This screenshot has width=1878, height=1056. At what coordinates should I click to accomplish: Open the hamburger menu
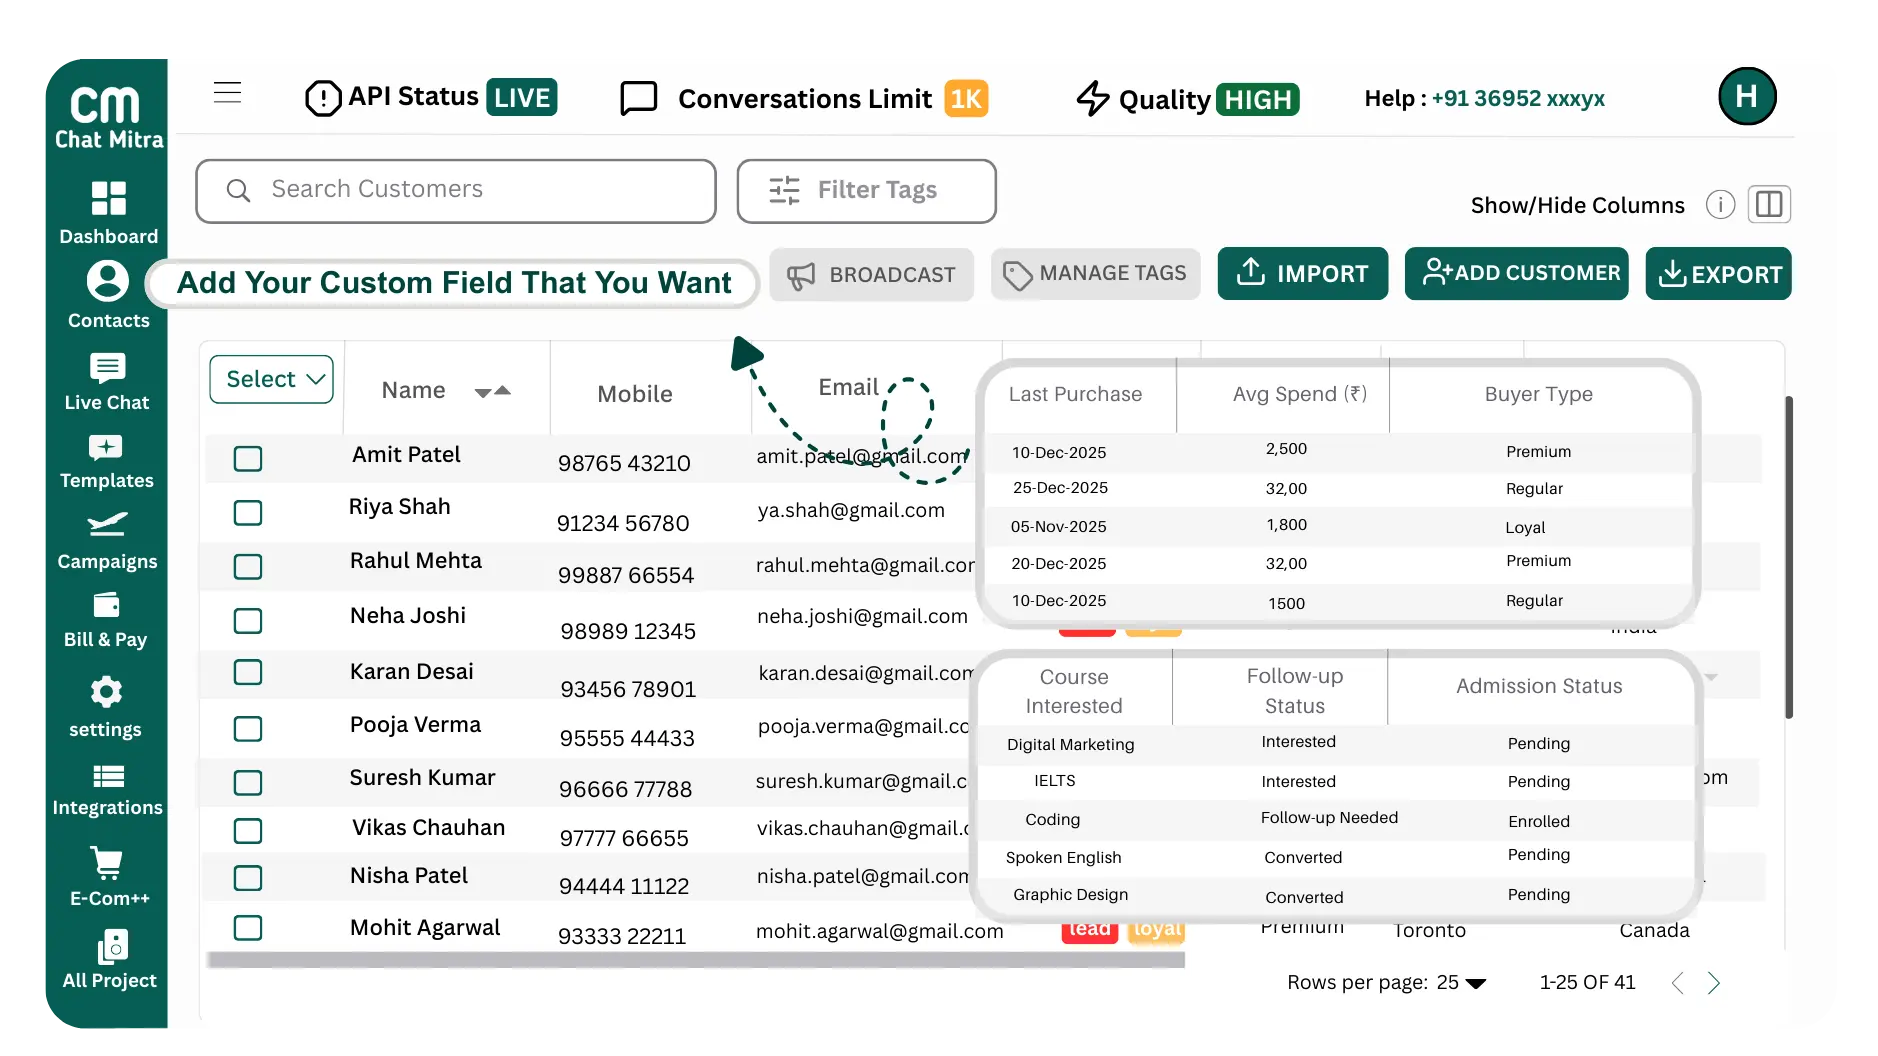227,92
